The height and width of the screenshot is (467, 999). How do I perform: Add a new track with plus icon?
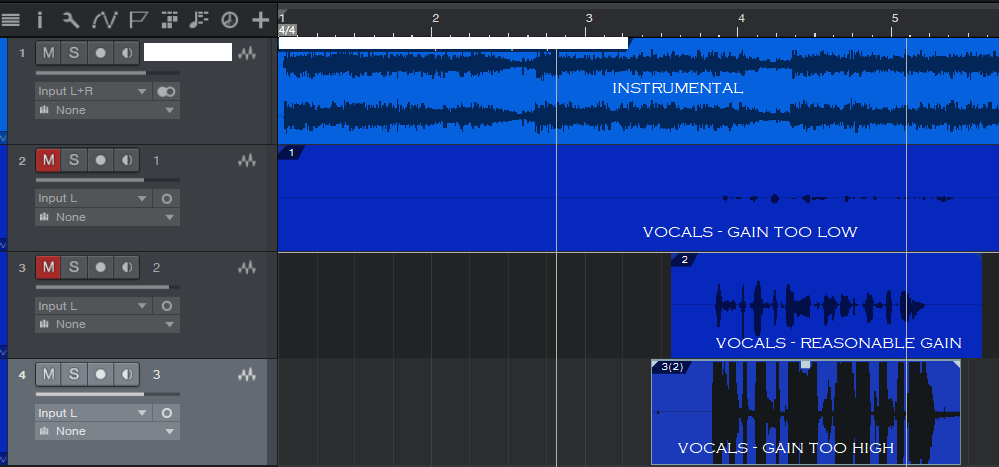[x=260, y=20]
